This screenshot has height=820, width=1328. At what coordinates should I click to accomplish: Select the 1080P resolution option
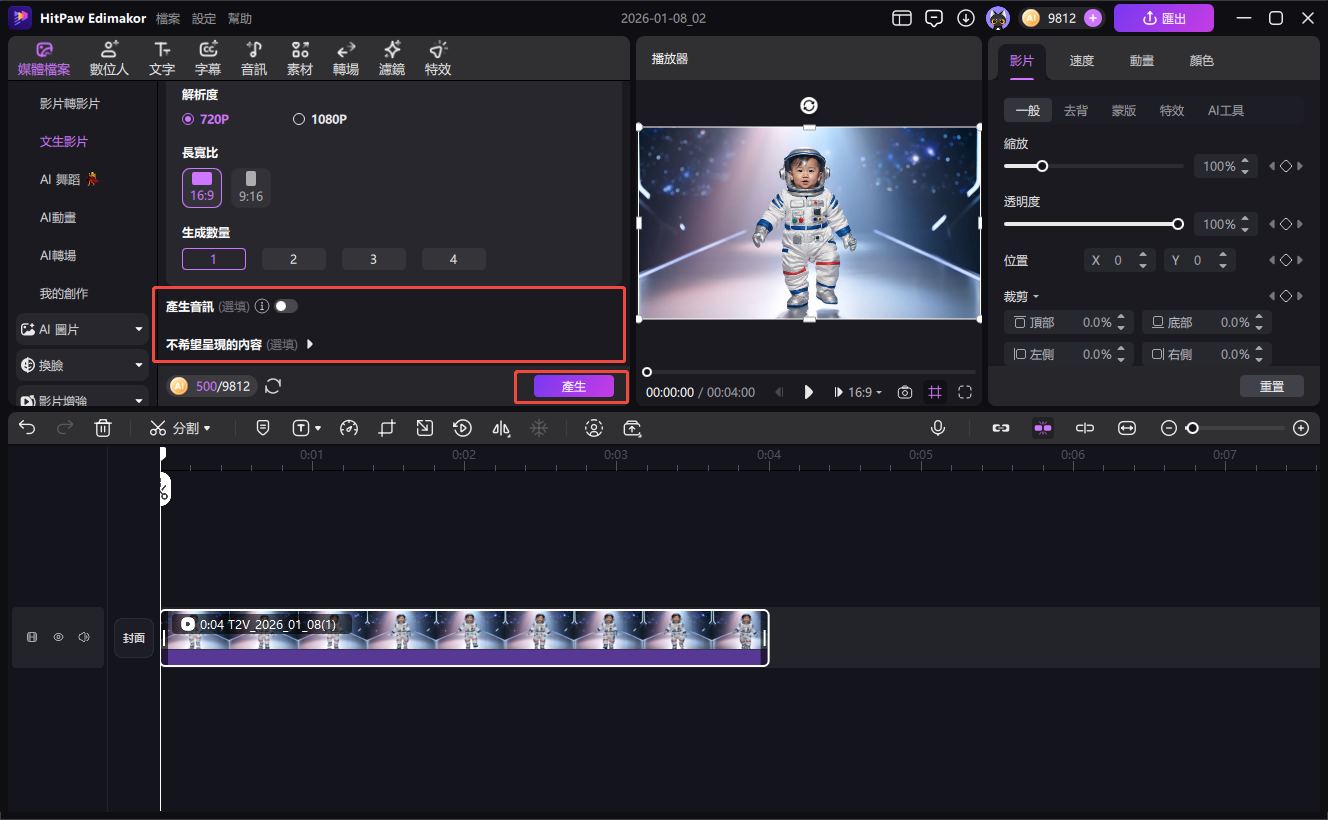299,119
